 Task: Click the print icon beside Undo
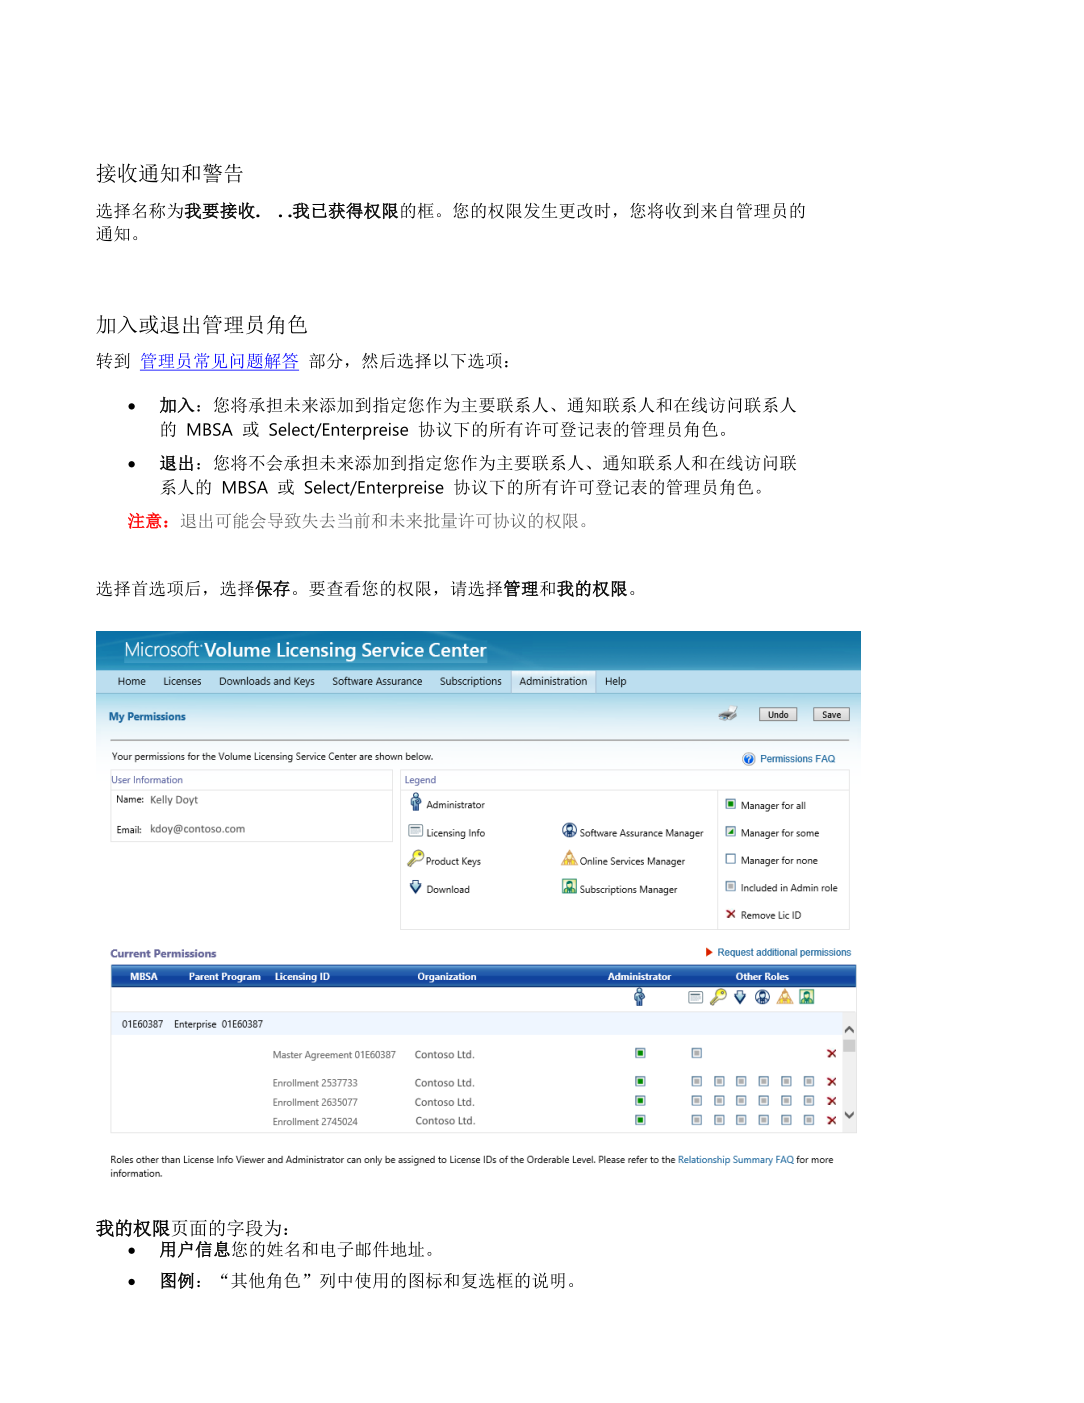tap(728, 714)
